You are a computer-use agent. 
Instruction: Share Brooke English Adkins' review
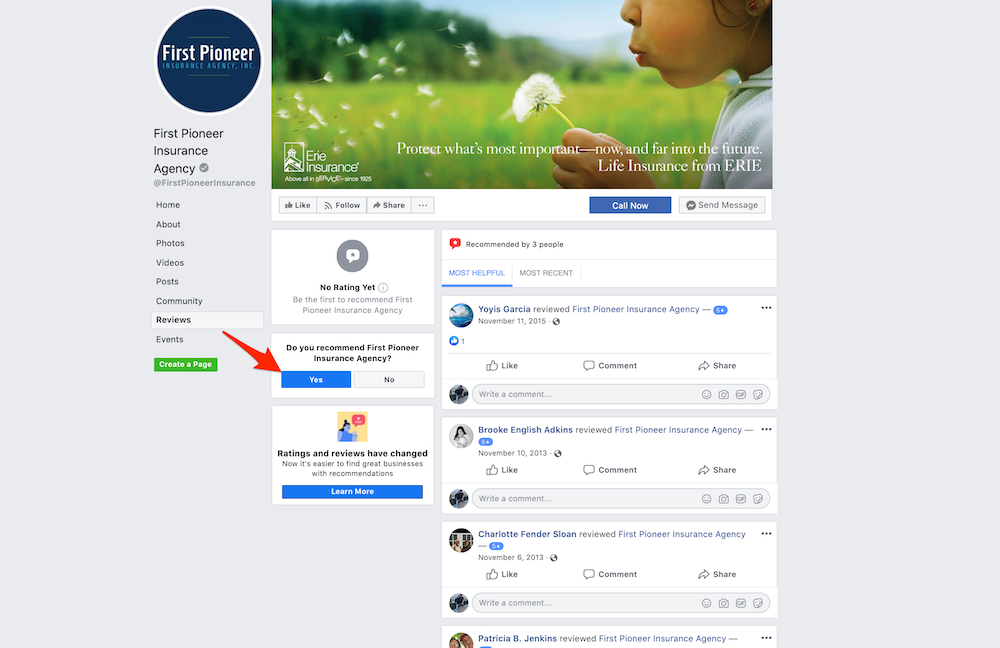pos(717,470)
